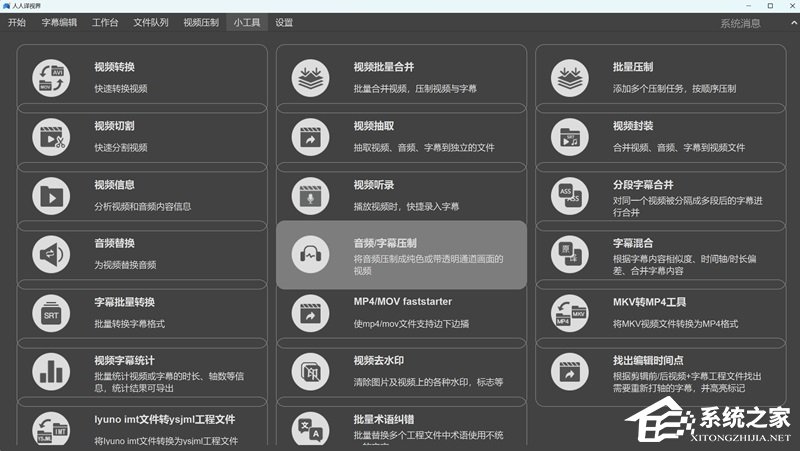Select the MKV转MP4工具 title
Viewport: 800px width, 451px height.
click(x=649, y=302)
